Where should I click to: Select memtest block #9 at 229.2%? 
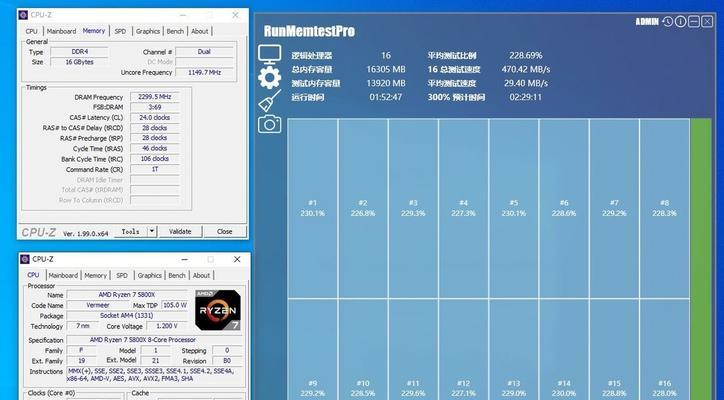coord(313,350)
